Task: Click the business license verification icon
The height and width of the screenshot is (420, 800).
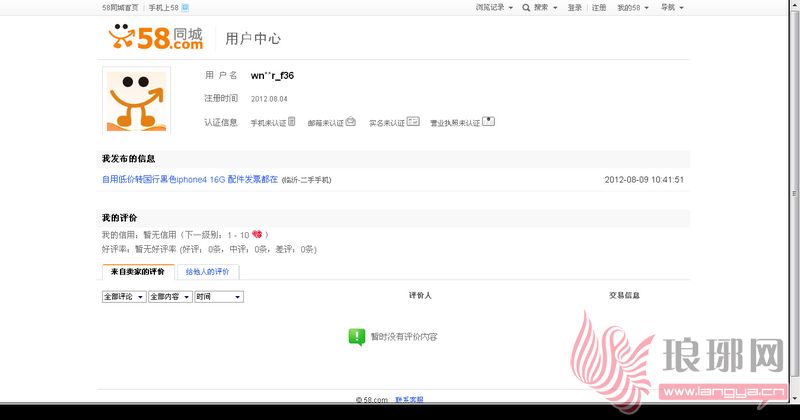Action: [x=488, y=122]
